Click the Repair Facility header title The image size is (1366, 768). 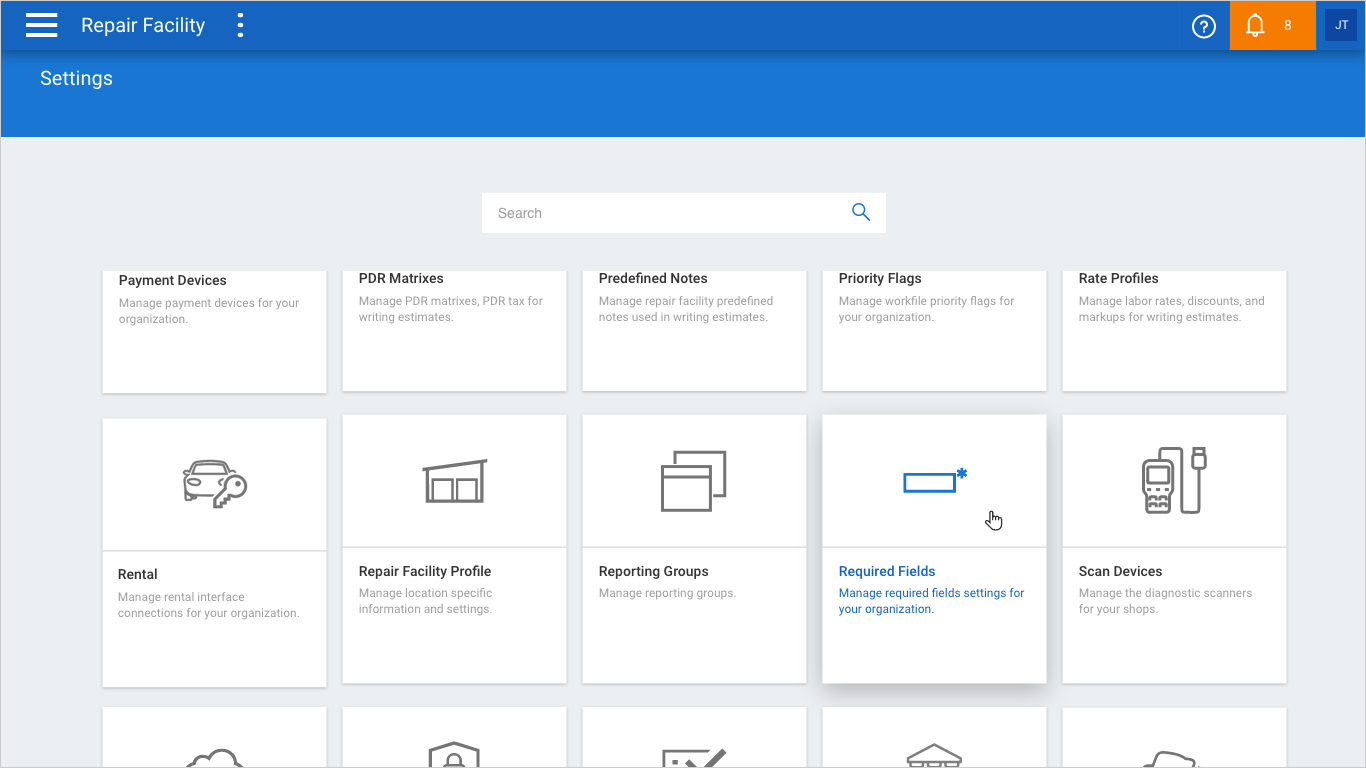[x=143, y=26]
